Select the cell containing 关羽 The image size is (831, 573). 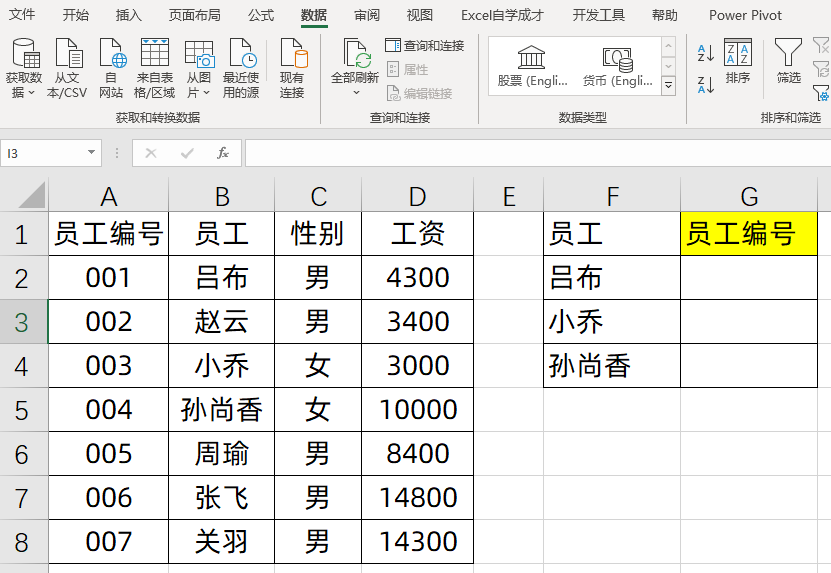222,542
